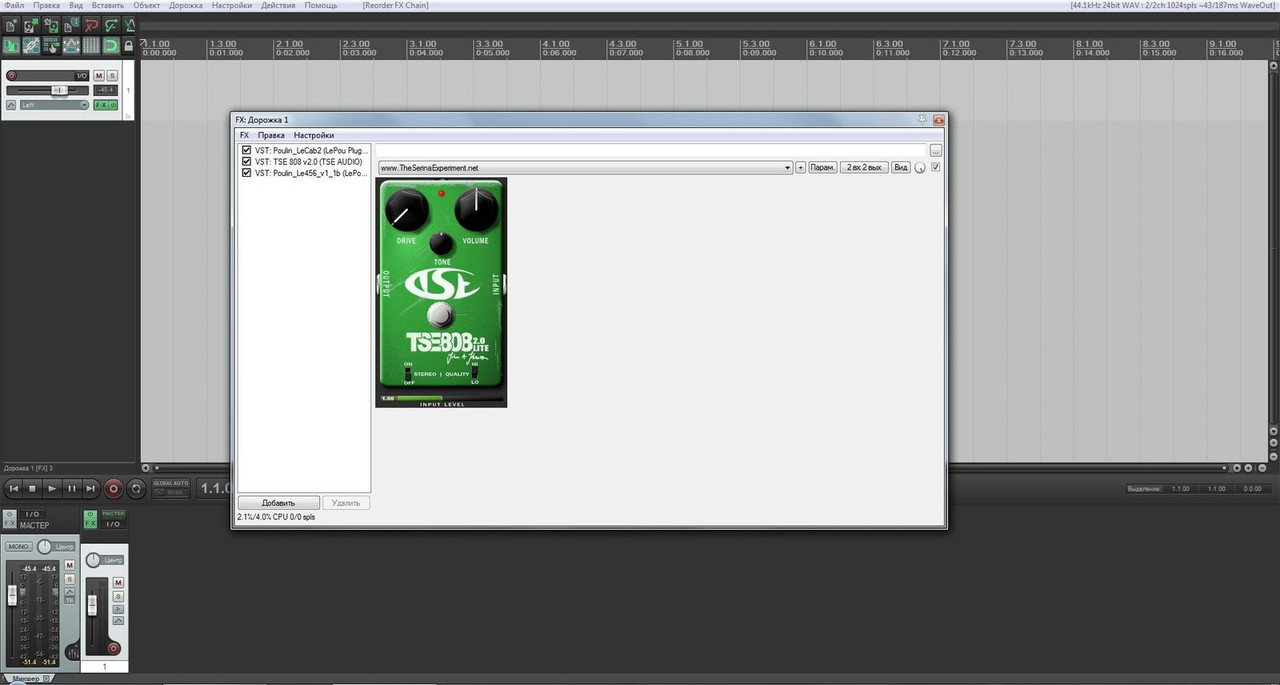Adjust the wet/dry mix knob
1280x685 pixels.
tap(920, 167)
